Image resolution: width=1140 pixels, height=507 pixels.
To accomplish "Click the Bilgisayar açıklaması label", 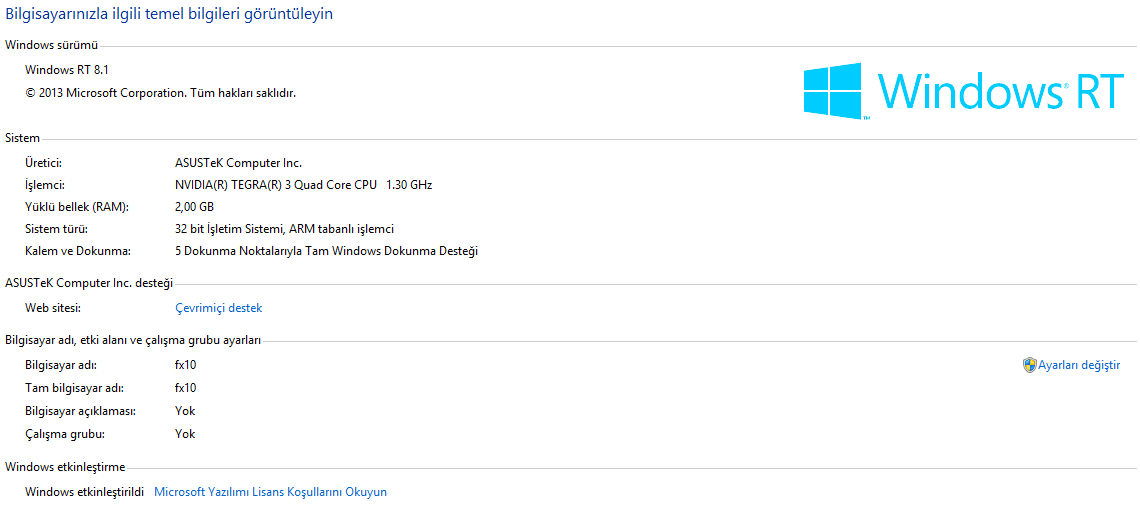I will click(80, 411).
